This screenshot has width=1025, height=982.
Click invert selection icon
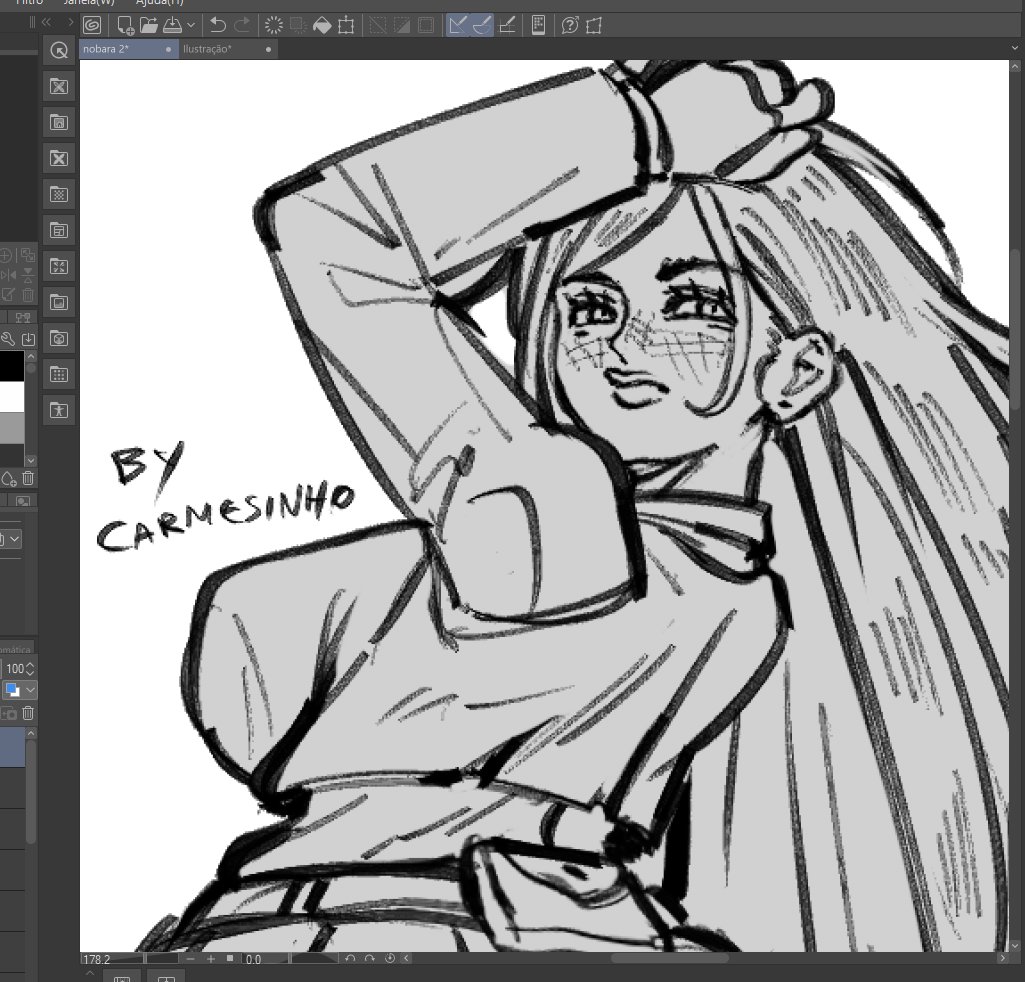[x=401, y=25]
